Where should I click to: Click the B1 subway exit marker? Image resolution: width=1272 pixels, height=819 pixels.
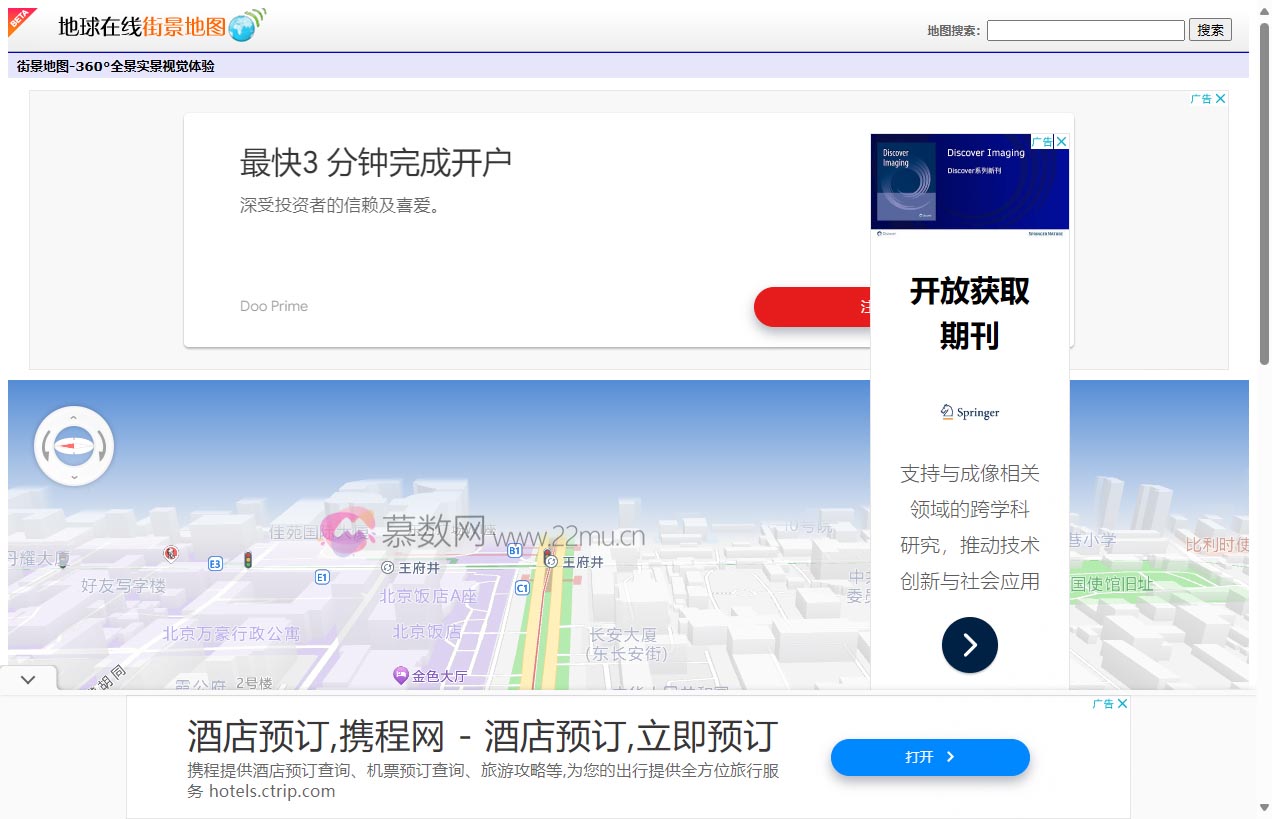(x=514, y=550)
